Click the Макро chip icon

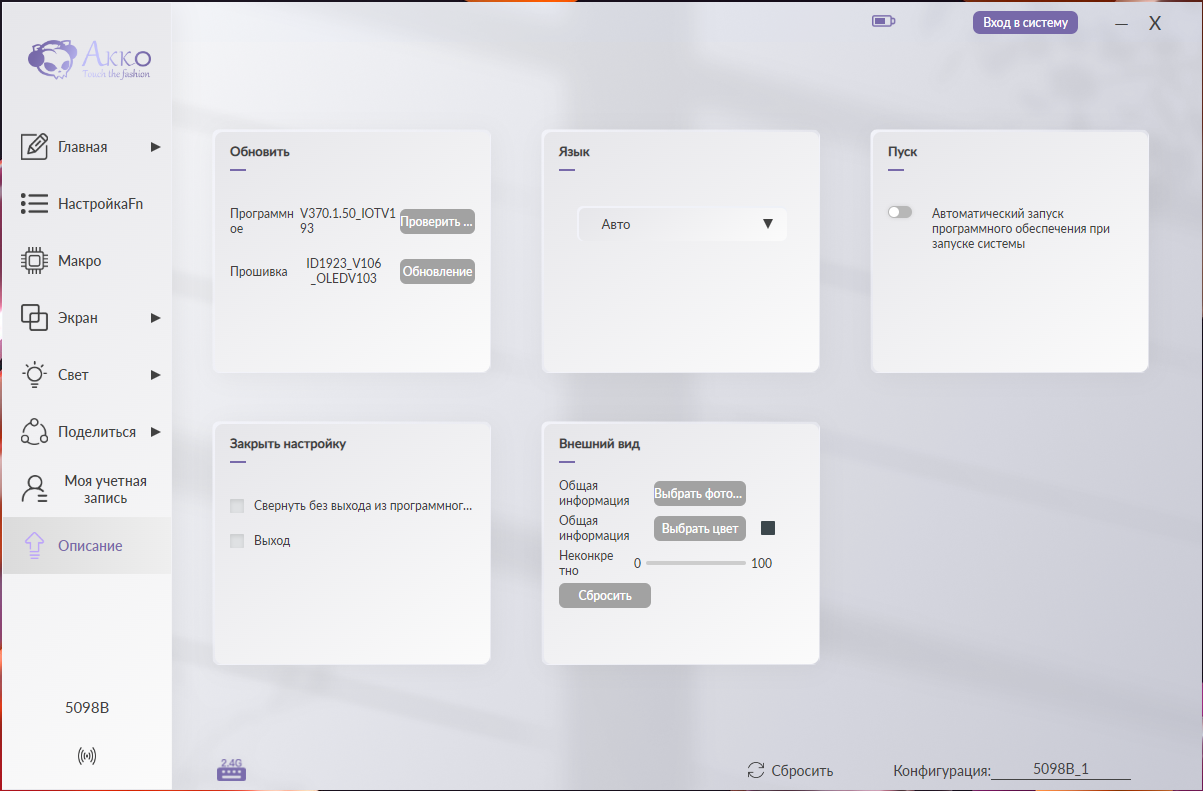35,261
